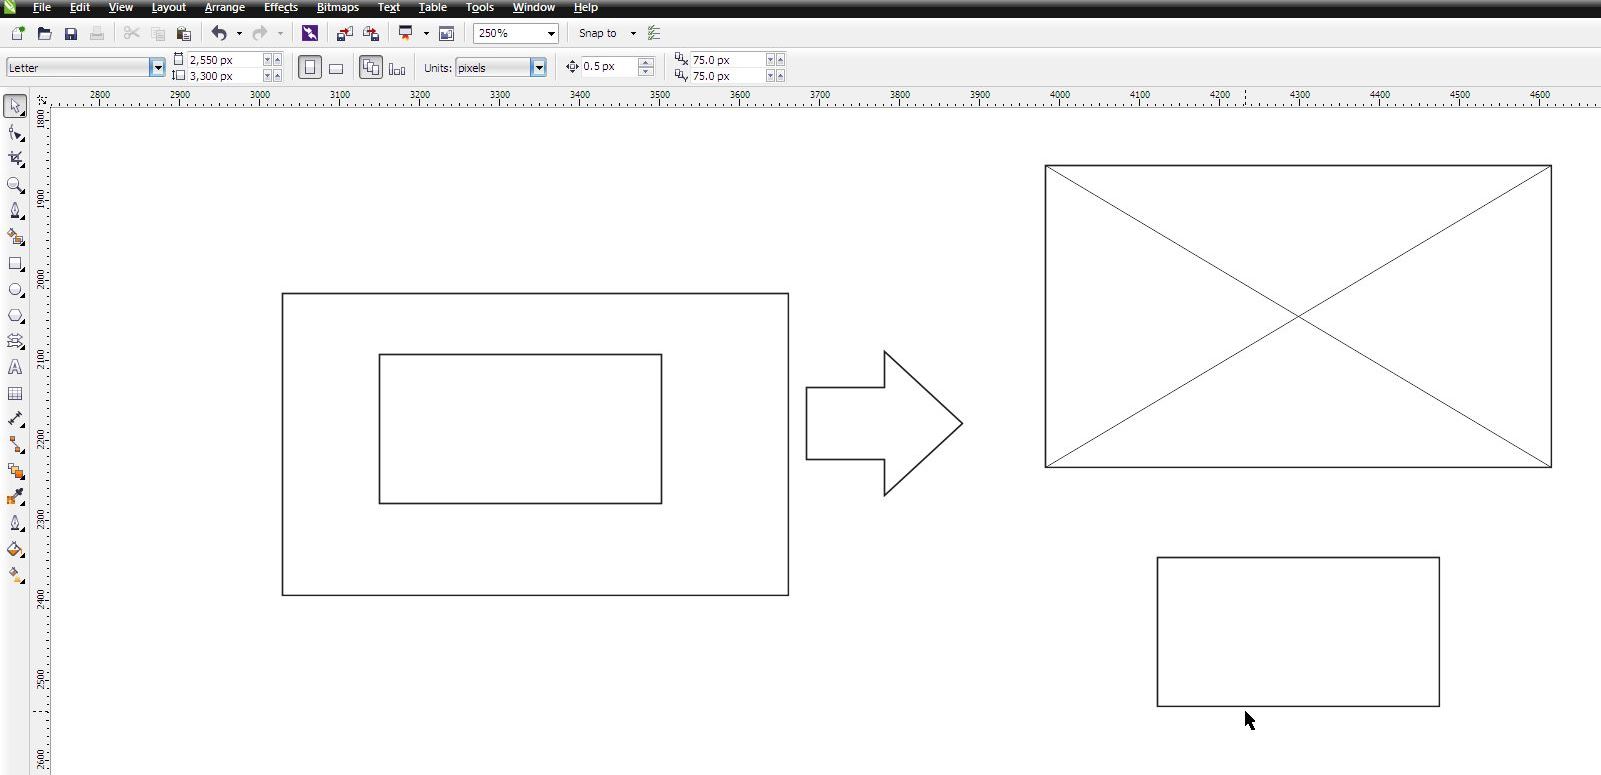This screenshot has height=775, width=1601.
Task: Select the Color Eyedropper tool
Action: click(15, 497)
